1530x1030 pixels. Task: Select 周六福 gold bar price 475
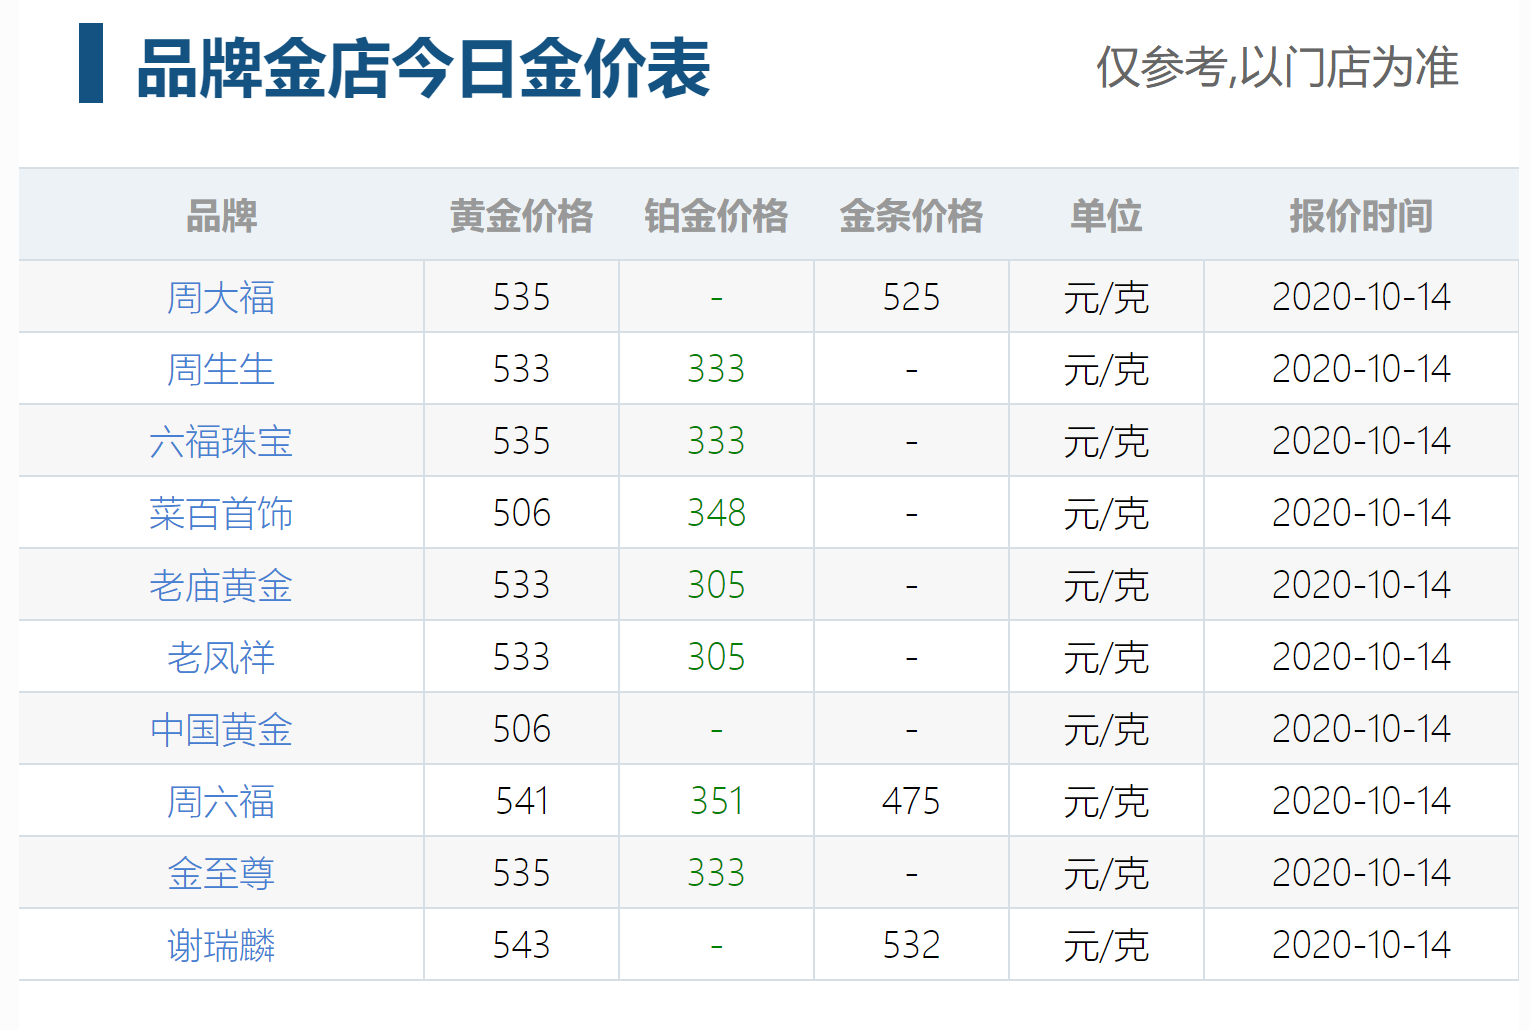911,801
